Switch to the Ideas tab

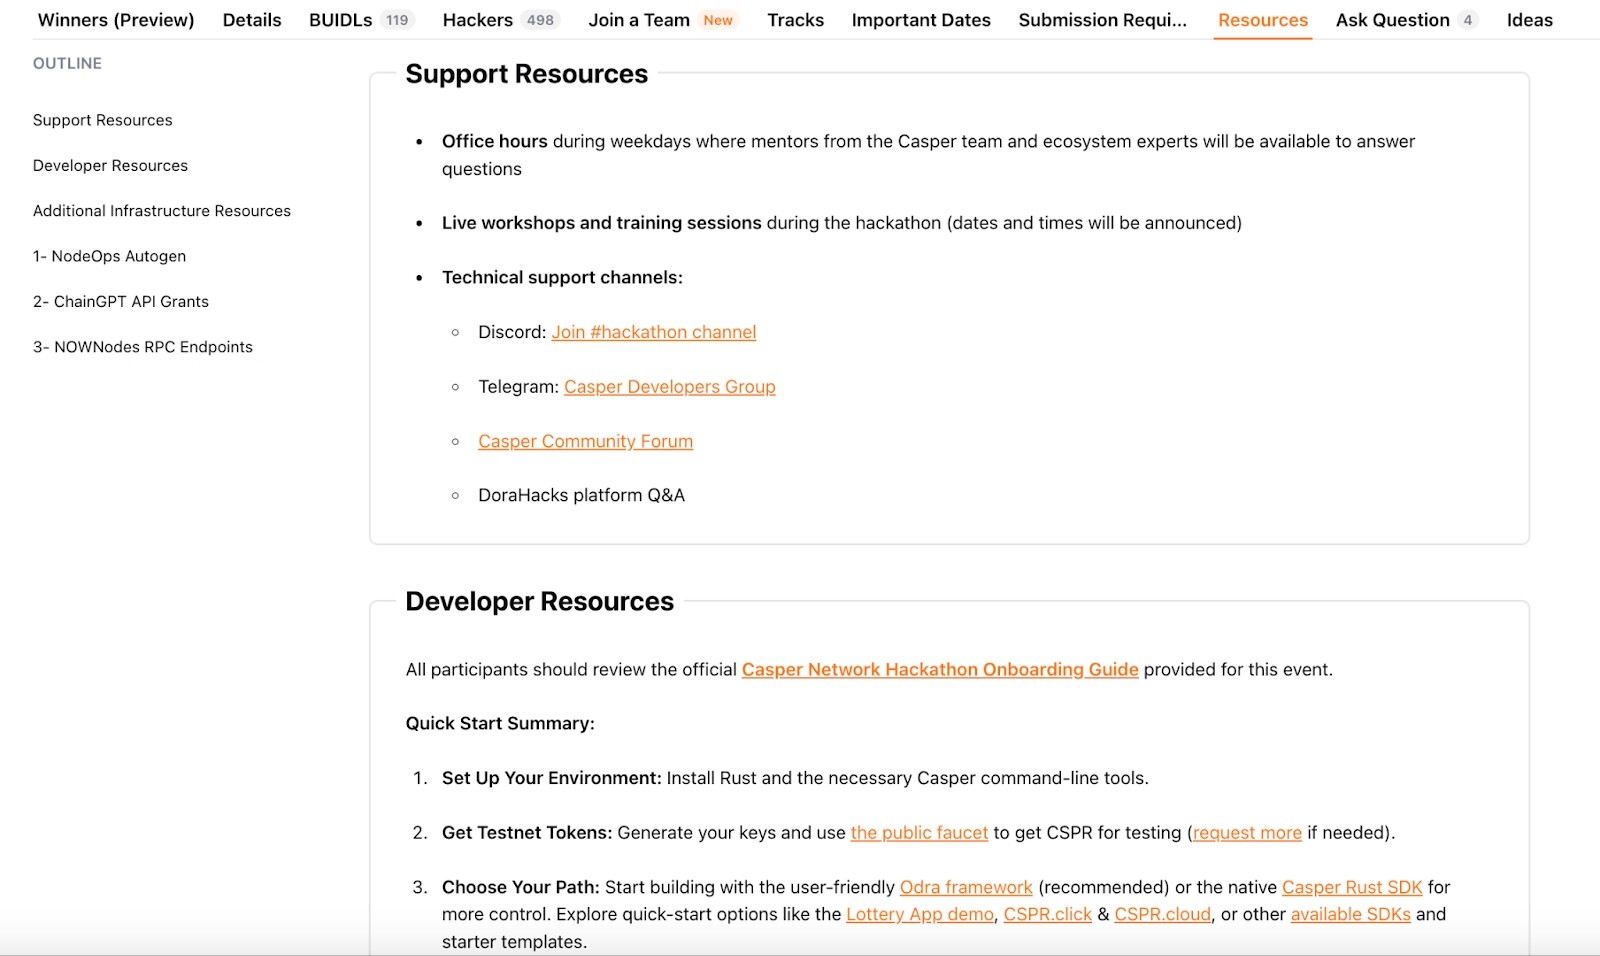1529,20
